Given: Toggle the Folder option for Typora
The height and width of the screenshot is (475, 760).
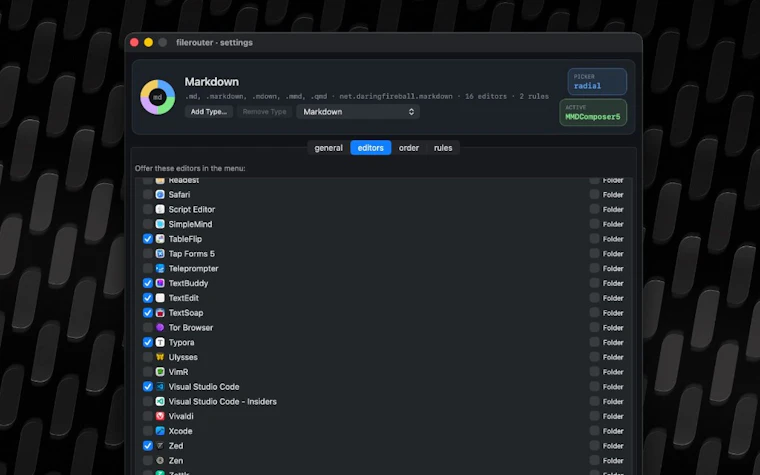Looking at the screenshot, I should pyautogui.click(x=594, y=342).
